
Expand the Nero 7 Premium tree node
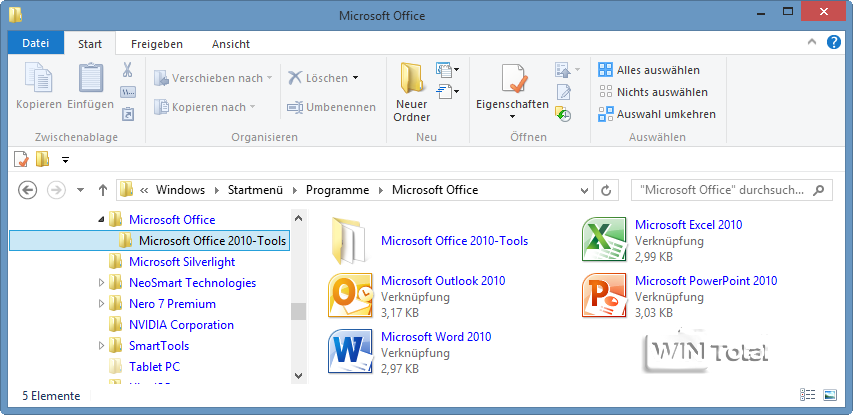click(x=101, y=304)
